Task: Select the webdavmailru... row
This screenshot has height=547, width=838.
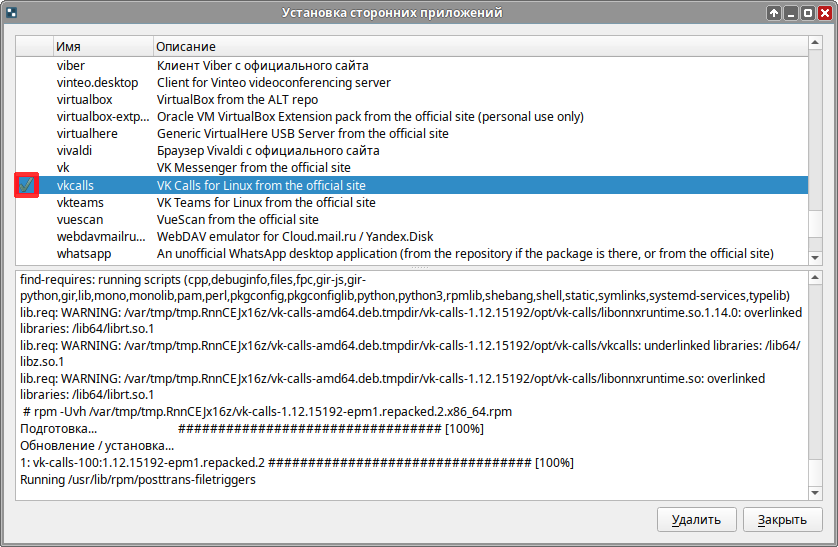Action: [412, 237]
